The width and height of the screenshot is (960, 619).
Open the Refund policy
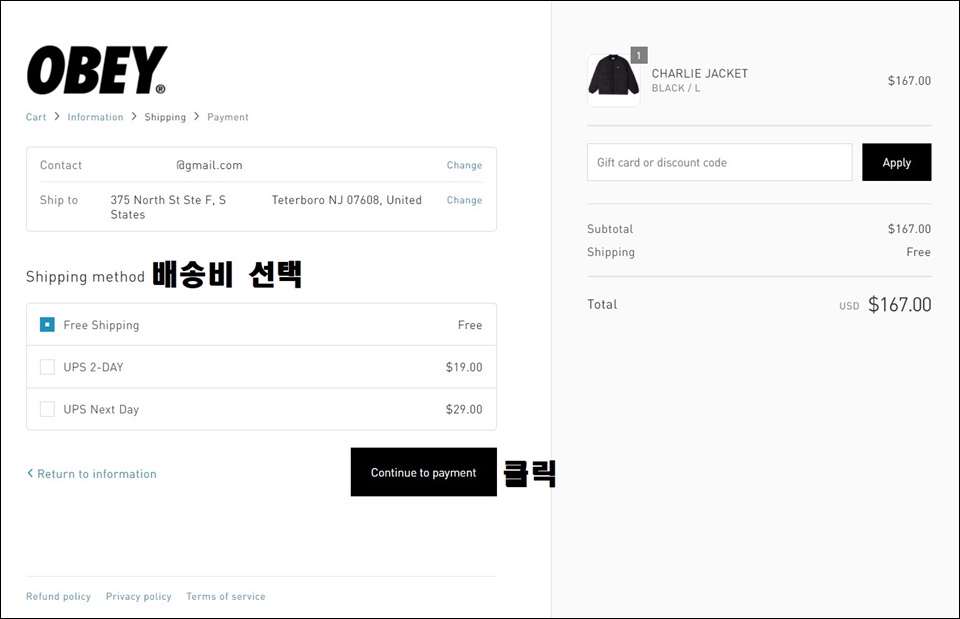58,596
